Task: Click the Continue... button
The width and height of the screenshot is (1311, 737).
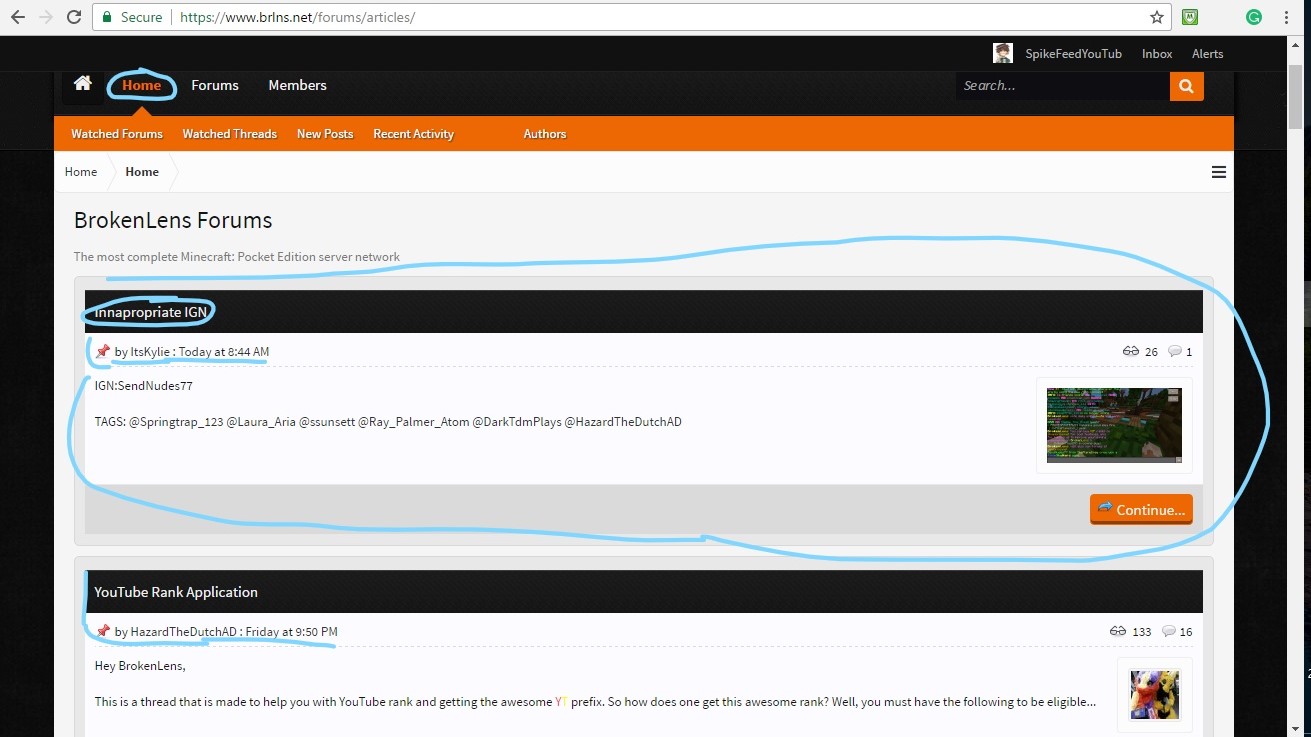Action: click(x=1141, y=510)
